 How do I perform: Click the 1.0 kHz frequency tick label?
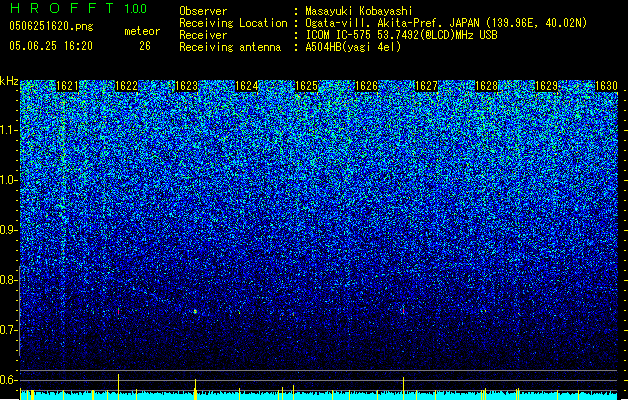8,180
